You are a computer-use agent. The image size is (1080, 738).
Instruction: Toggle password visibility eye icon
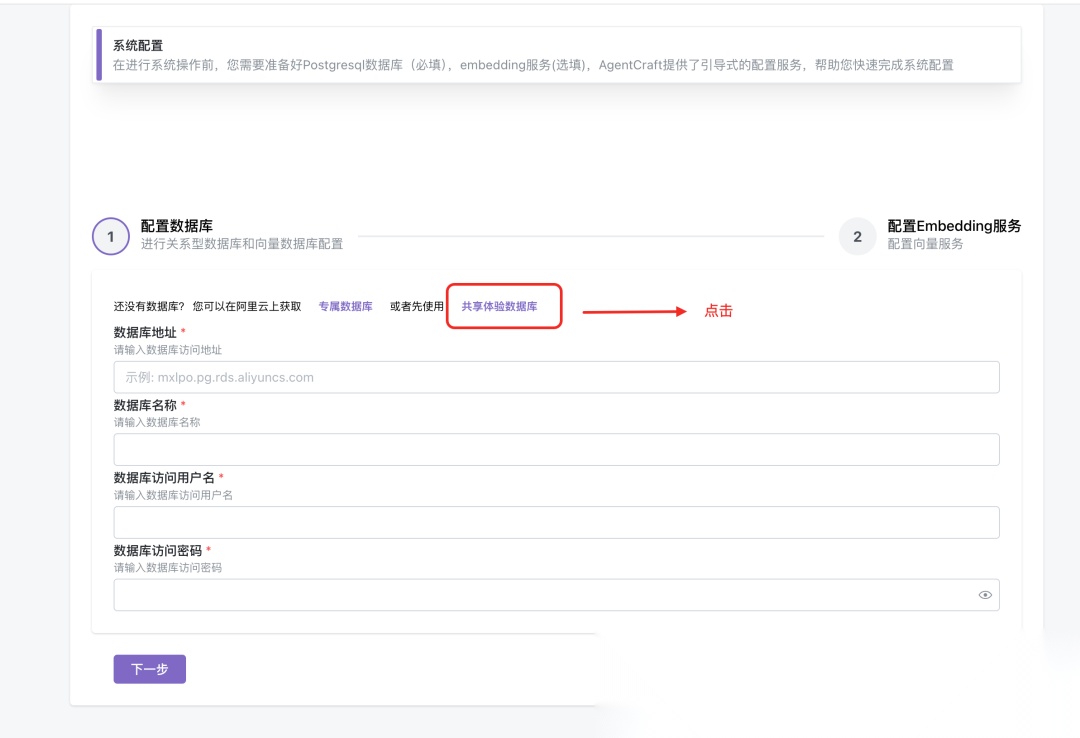pyautogui.click(x=985, y=595)
